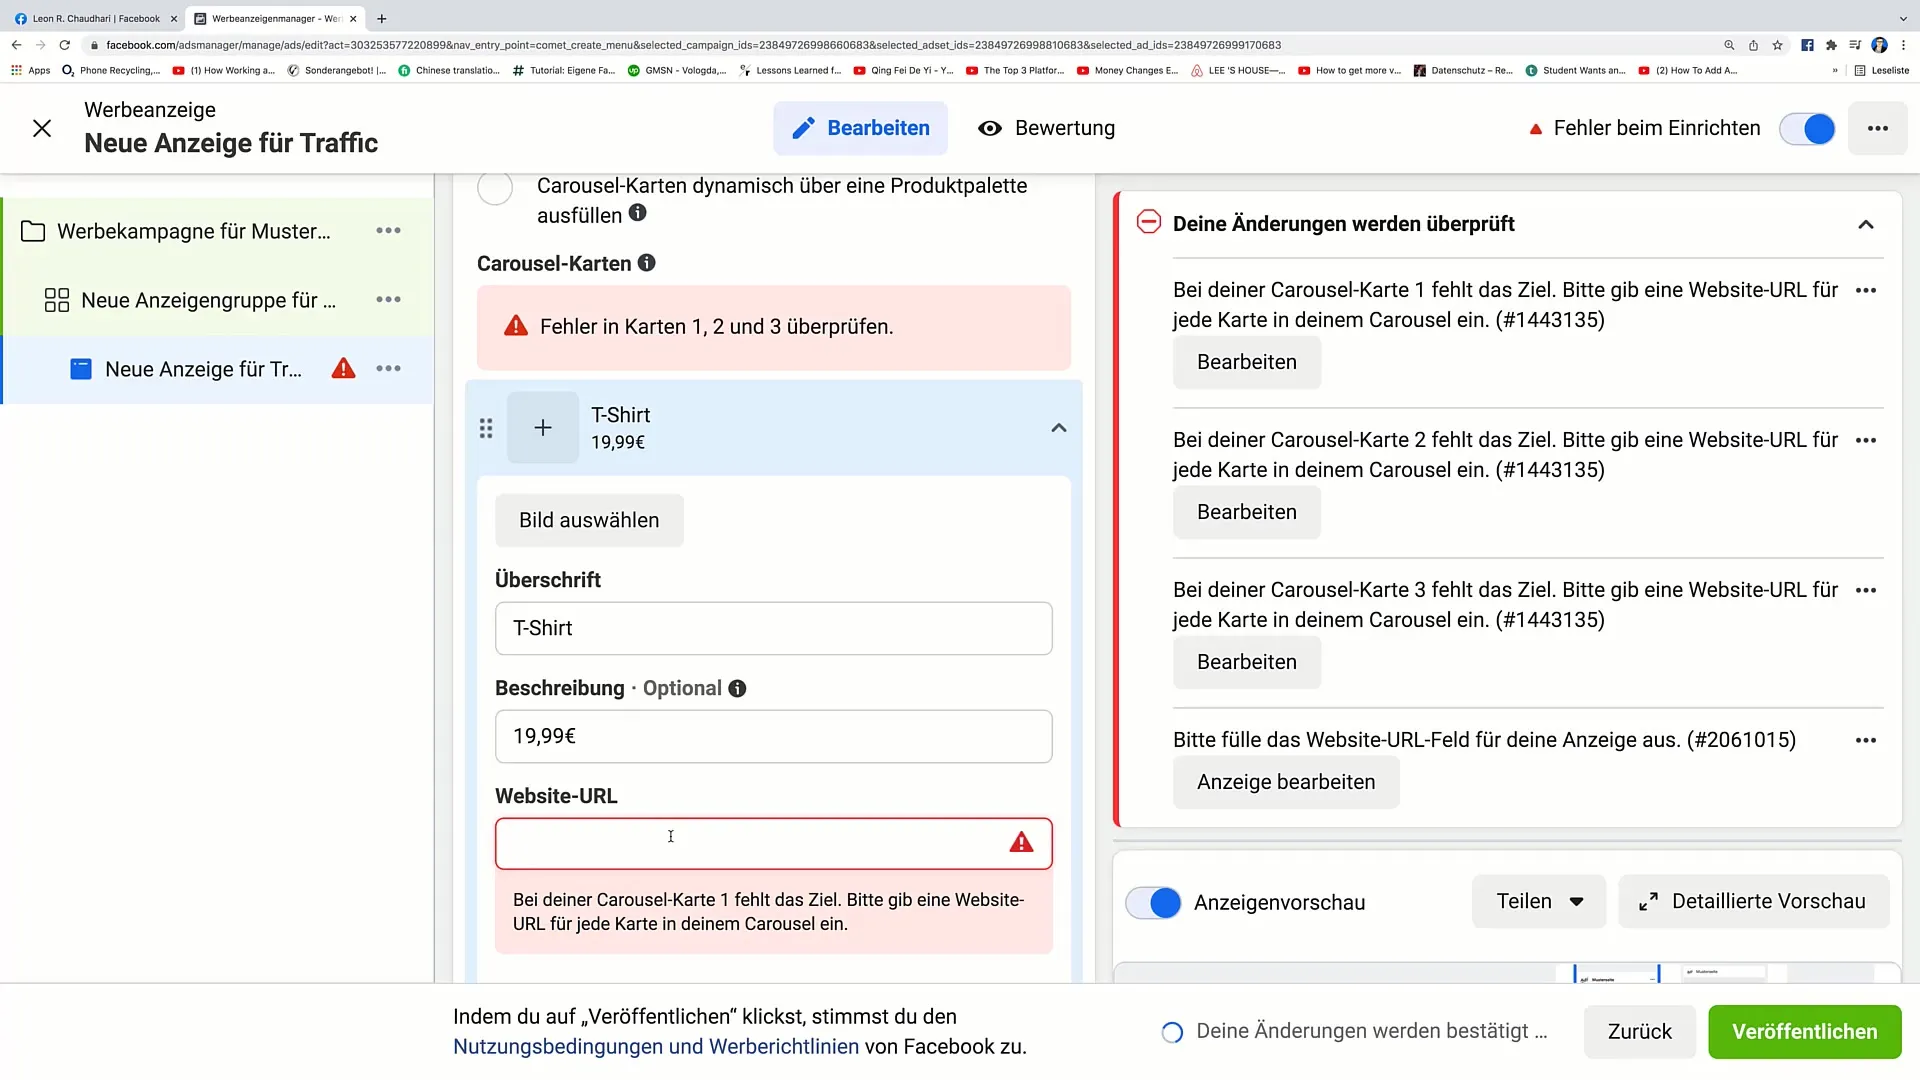This screenshot has width=1920, height=1080.
Task: Click the Fehler in Karten 1, 2 und 3 überprüfen message
Action: [716, 327]
